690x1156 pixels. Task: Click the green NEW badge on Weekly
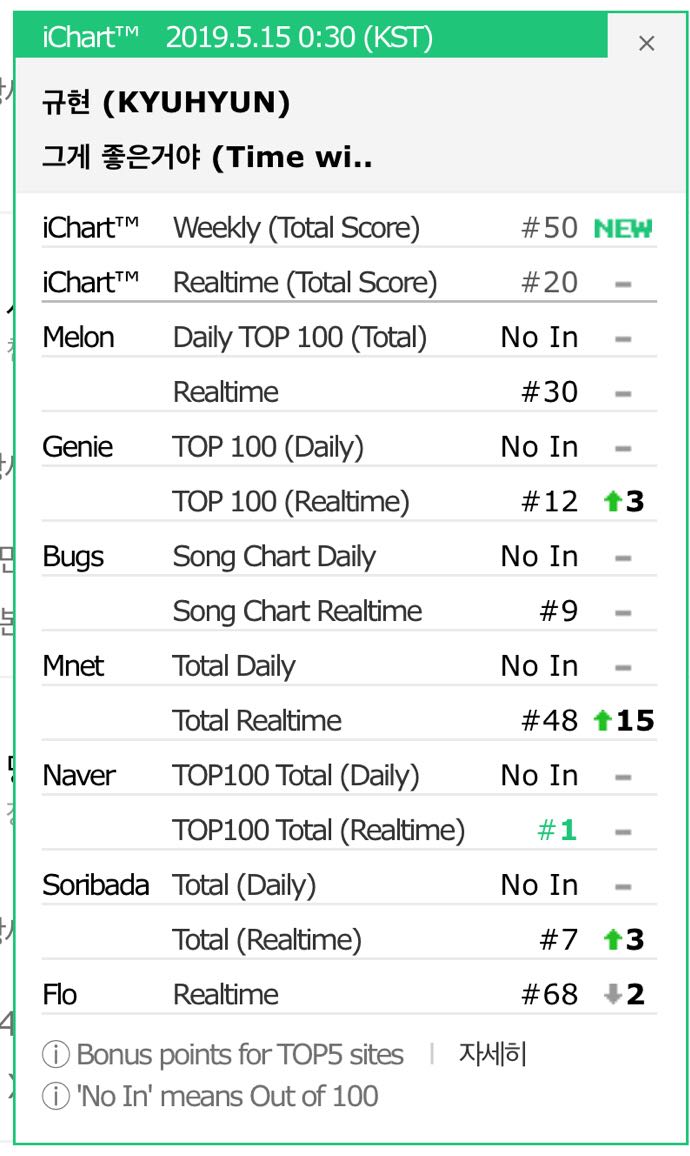[x=622, y=228]
